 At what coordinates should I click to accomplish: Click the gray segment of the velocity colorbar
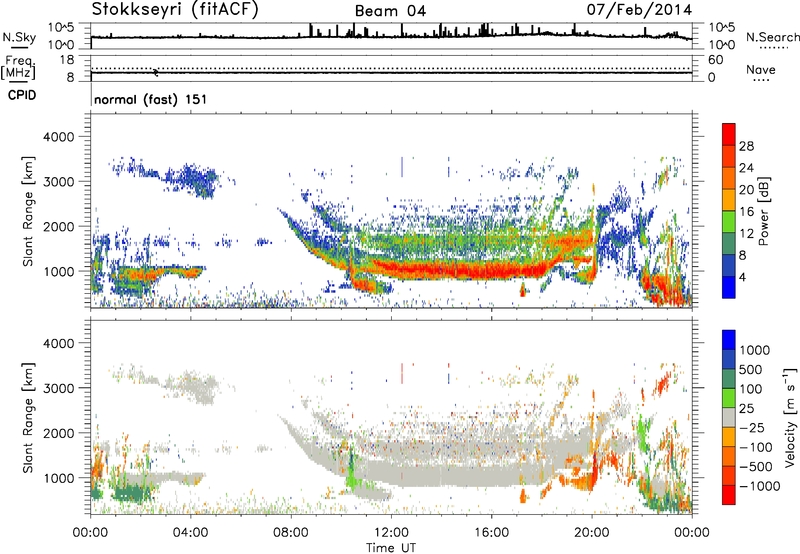coord(729,417)
